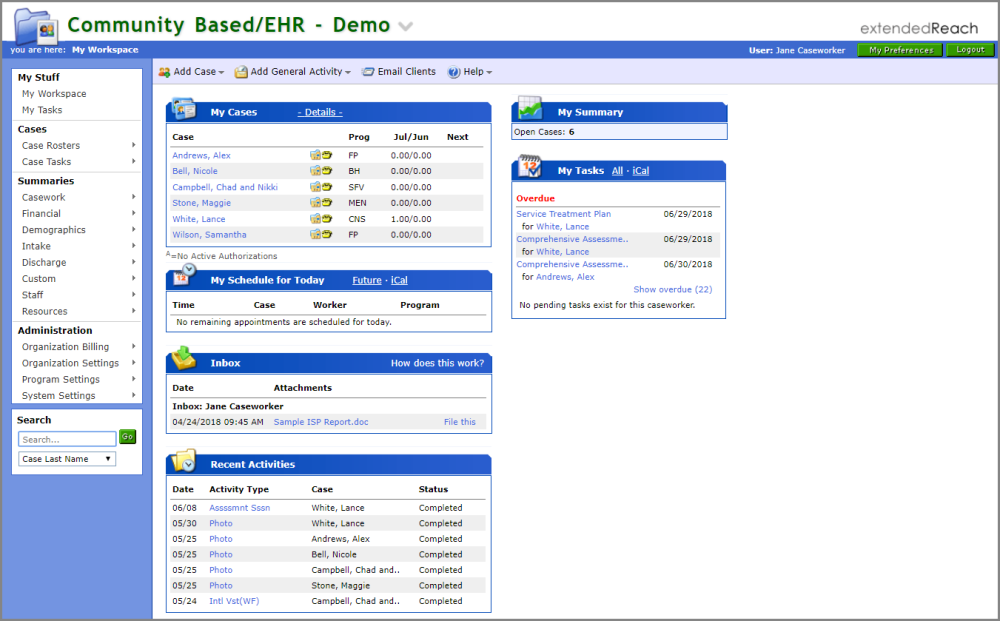Click the Help question mark icon
Screen dimensions: 1000x621
click(453, 72)
